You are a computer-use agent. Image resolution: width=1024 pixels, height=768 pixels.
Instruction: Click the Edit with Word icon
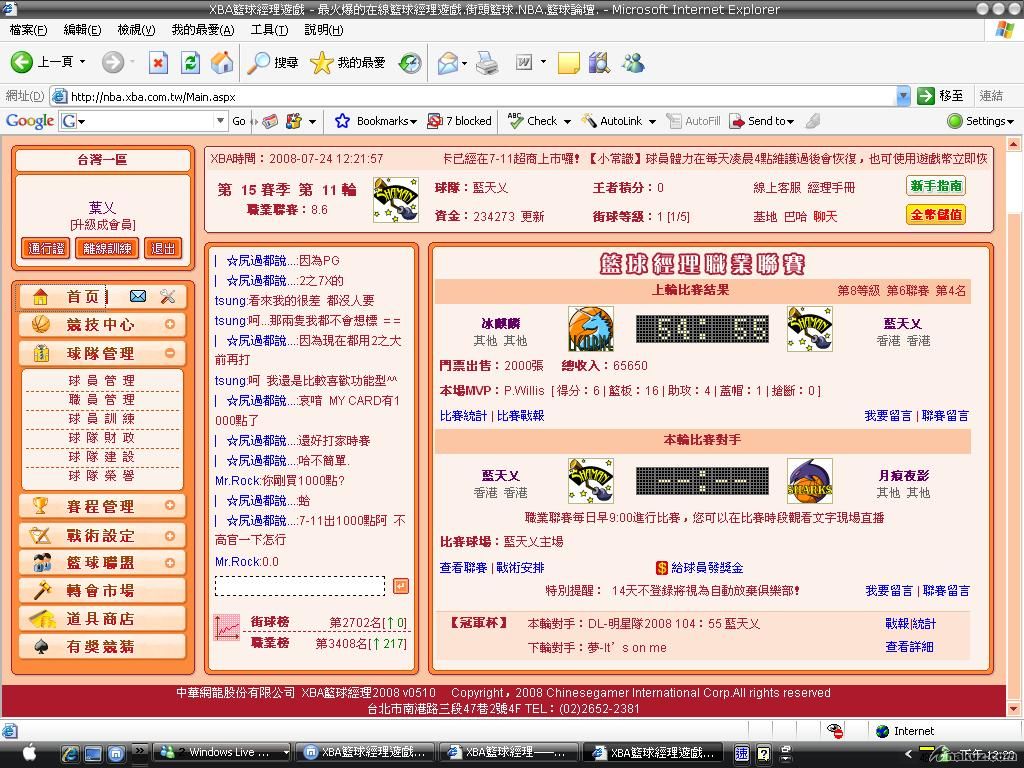pos(524,63)
